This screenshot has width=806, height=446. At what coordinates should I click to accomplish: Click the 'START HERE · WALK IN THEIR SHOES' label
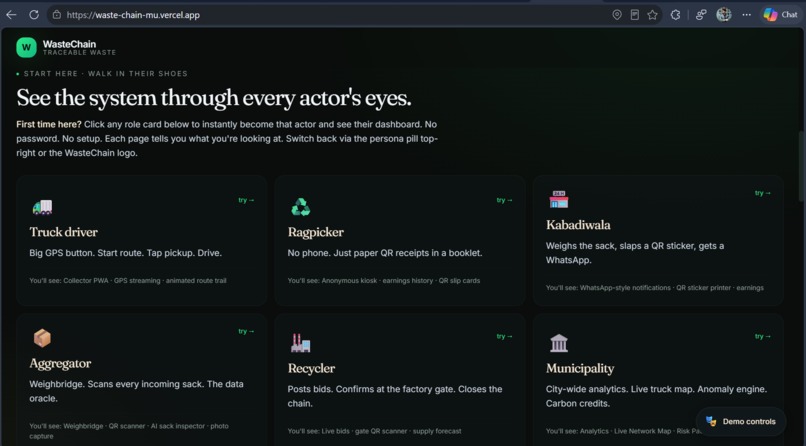[x=106, y=73]
